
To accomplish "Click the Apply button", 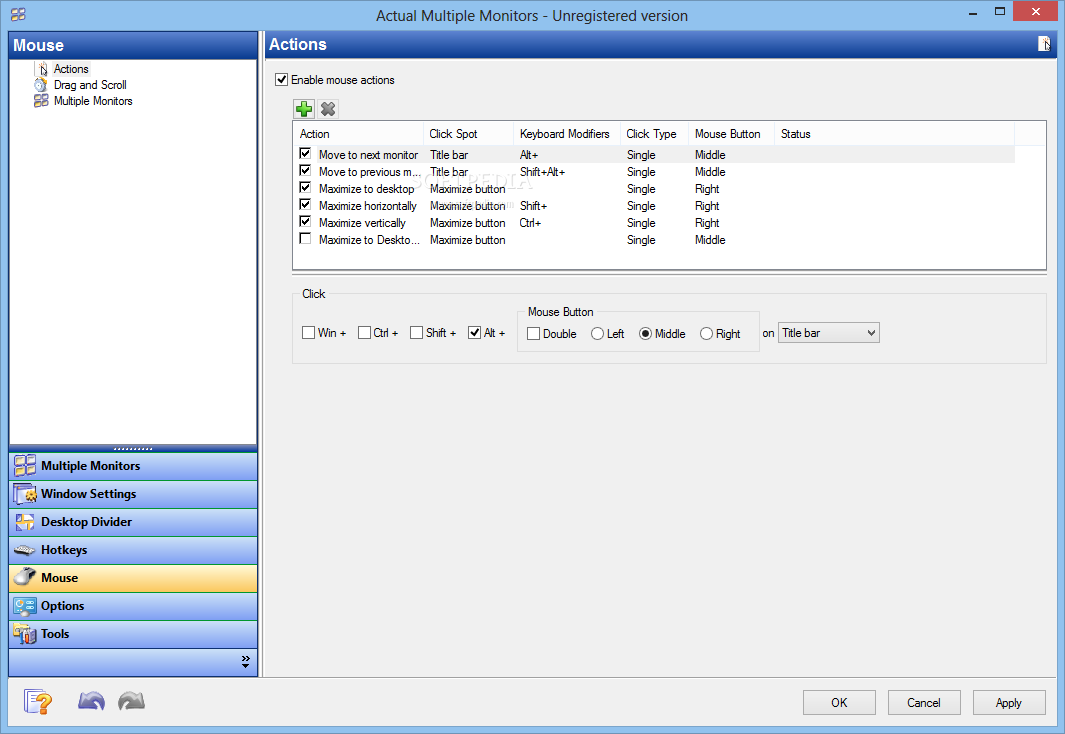I will click(x=1009, y=703).
